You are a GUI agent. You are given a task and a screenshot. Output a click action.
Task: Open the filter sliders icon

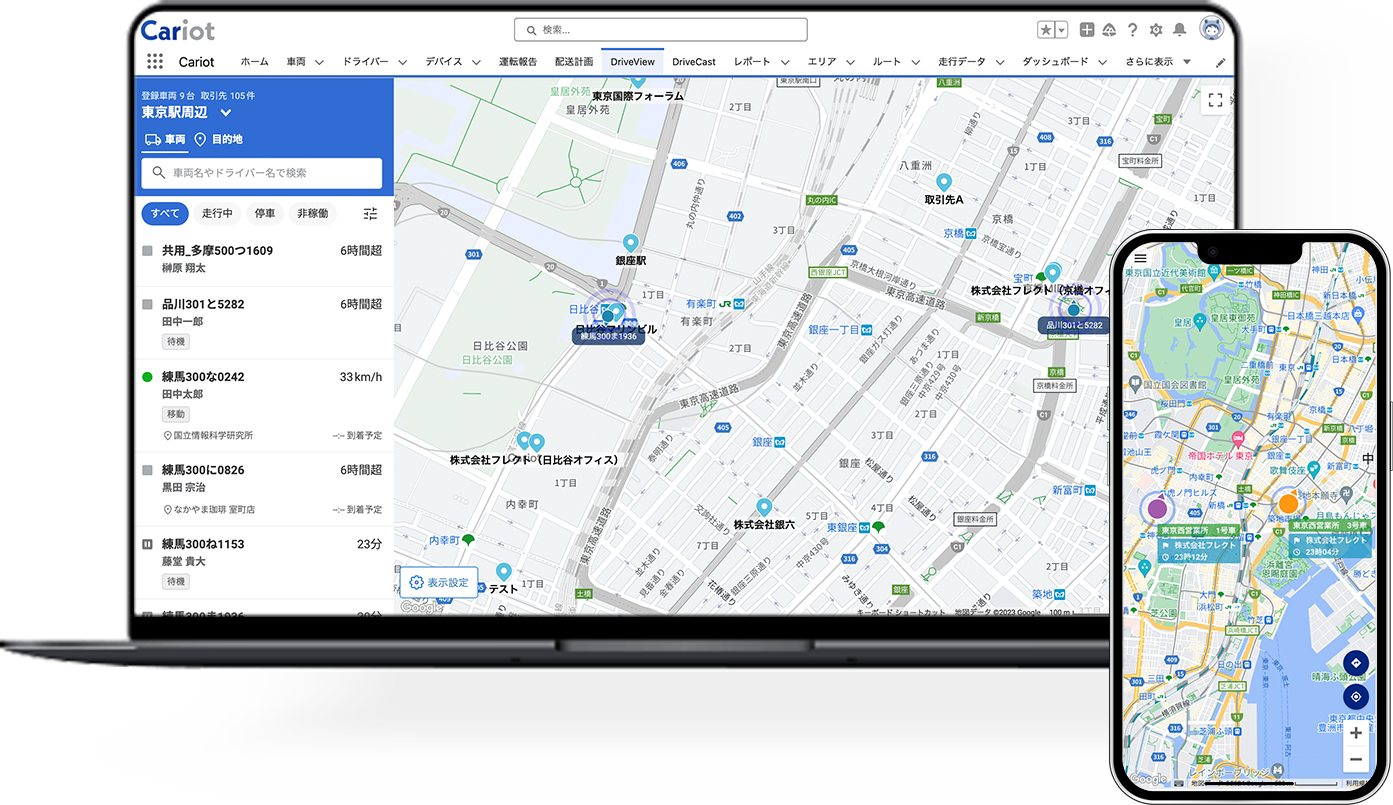370,213
